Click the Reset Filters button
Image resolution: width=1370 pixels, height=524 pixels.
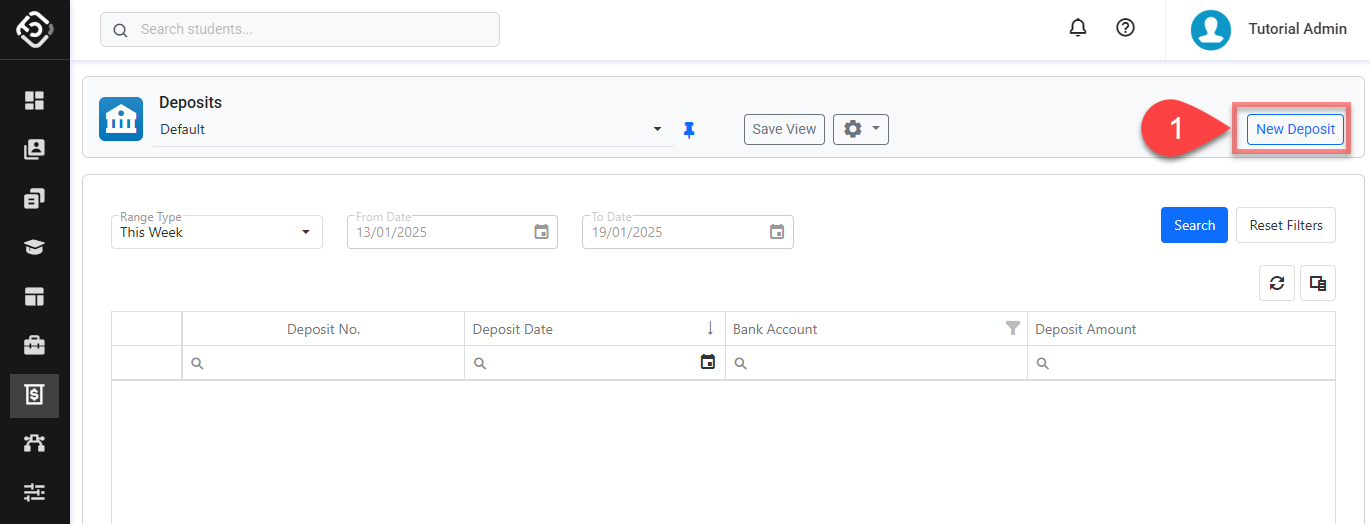pyautogui.click(x=1285, y=225)
